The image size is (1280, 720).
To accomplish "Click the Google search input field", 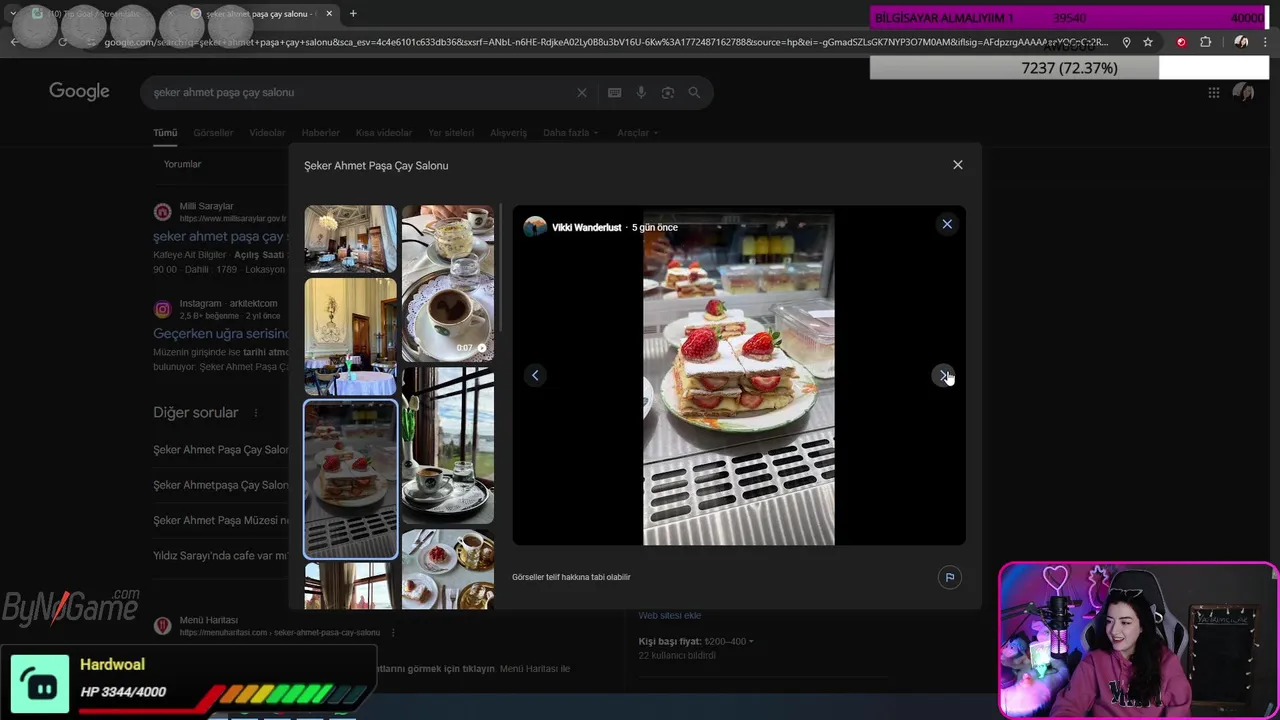I will [x=360, y=92].
